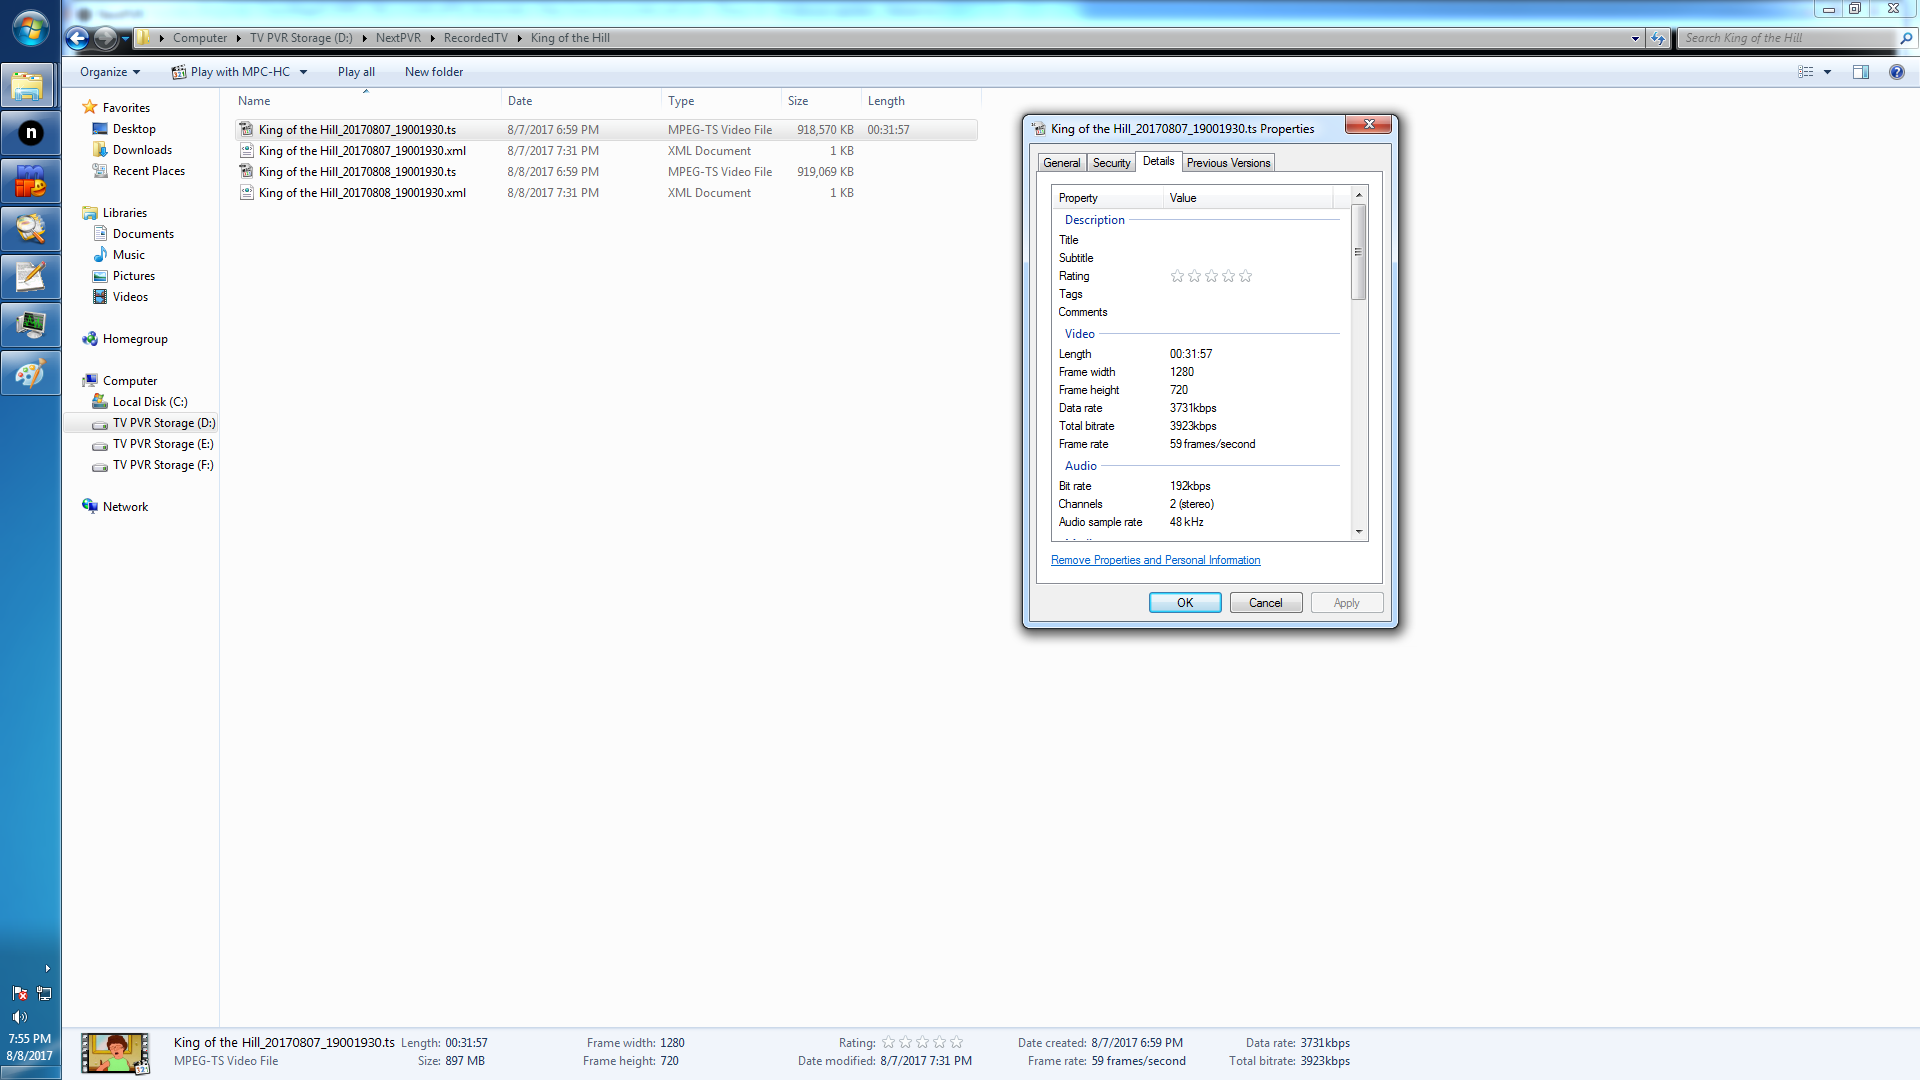Open the magnifier search taskbar icon
The height and width of the screenshot is (1080, 1920).
[x=30, y=229]
